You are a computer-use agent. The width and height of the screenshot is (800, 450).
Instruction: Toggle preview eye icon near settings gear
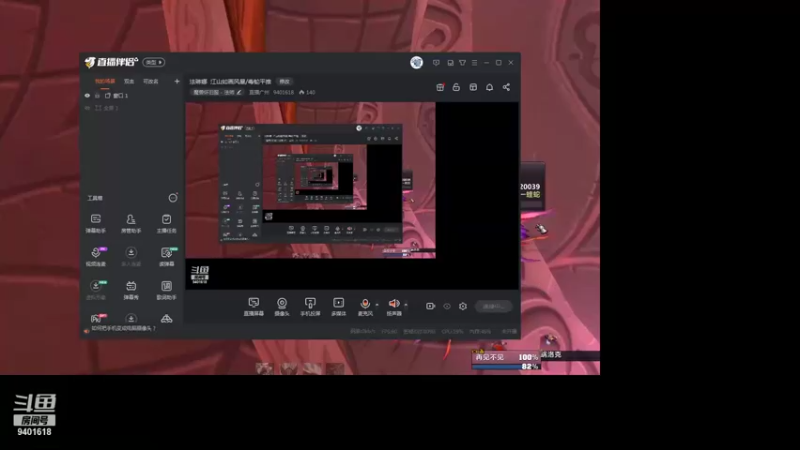447,306
